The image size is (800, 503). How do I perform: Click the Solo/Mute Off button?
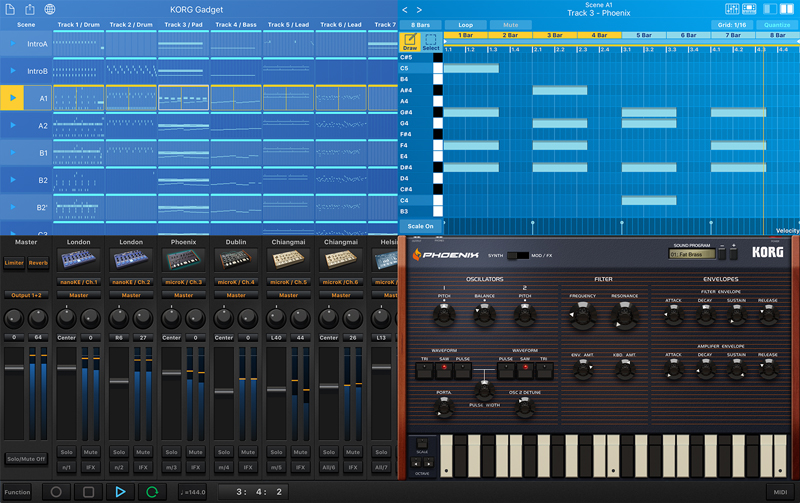[26, 459]
